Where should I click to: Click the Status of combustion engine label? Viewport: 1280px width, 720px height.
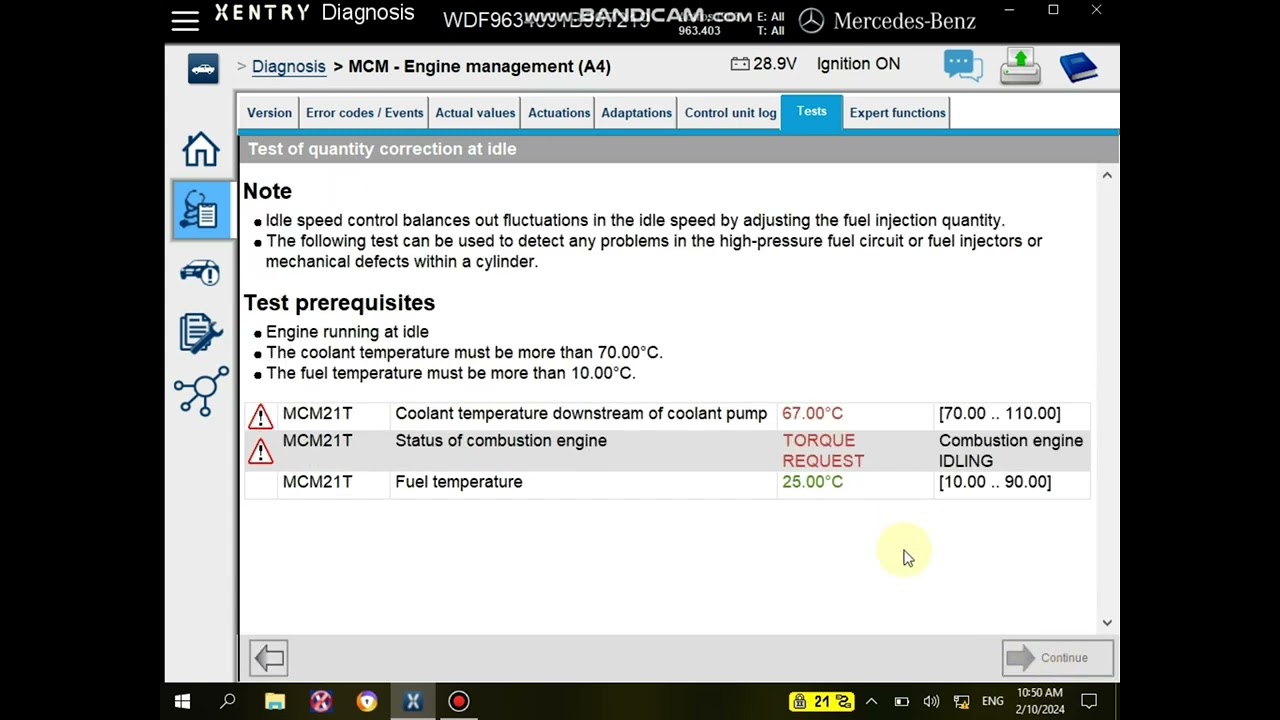[501, 441]
